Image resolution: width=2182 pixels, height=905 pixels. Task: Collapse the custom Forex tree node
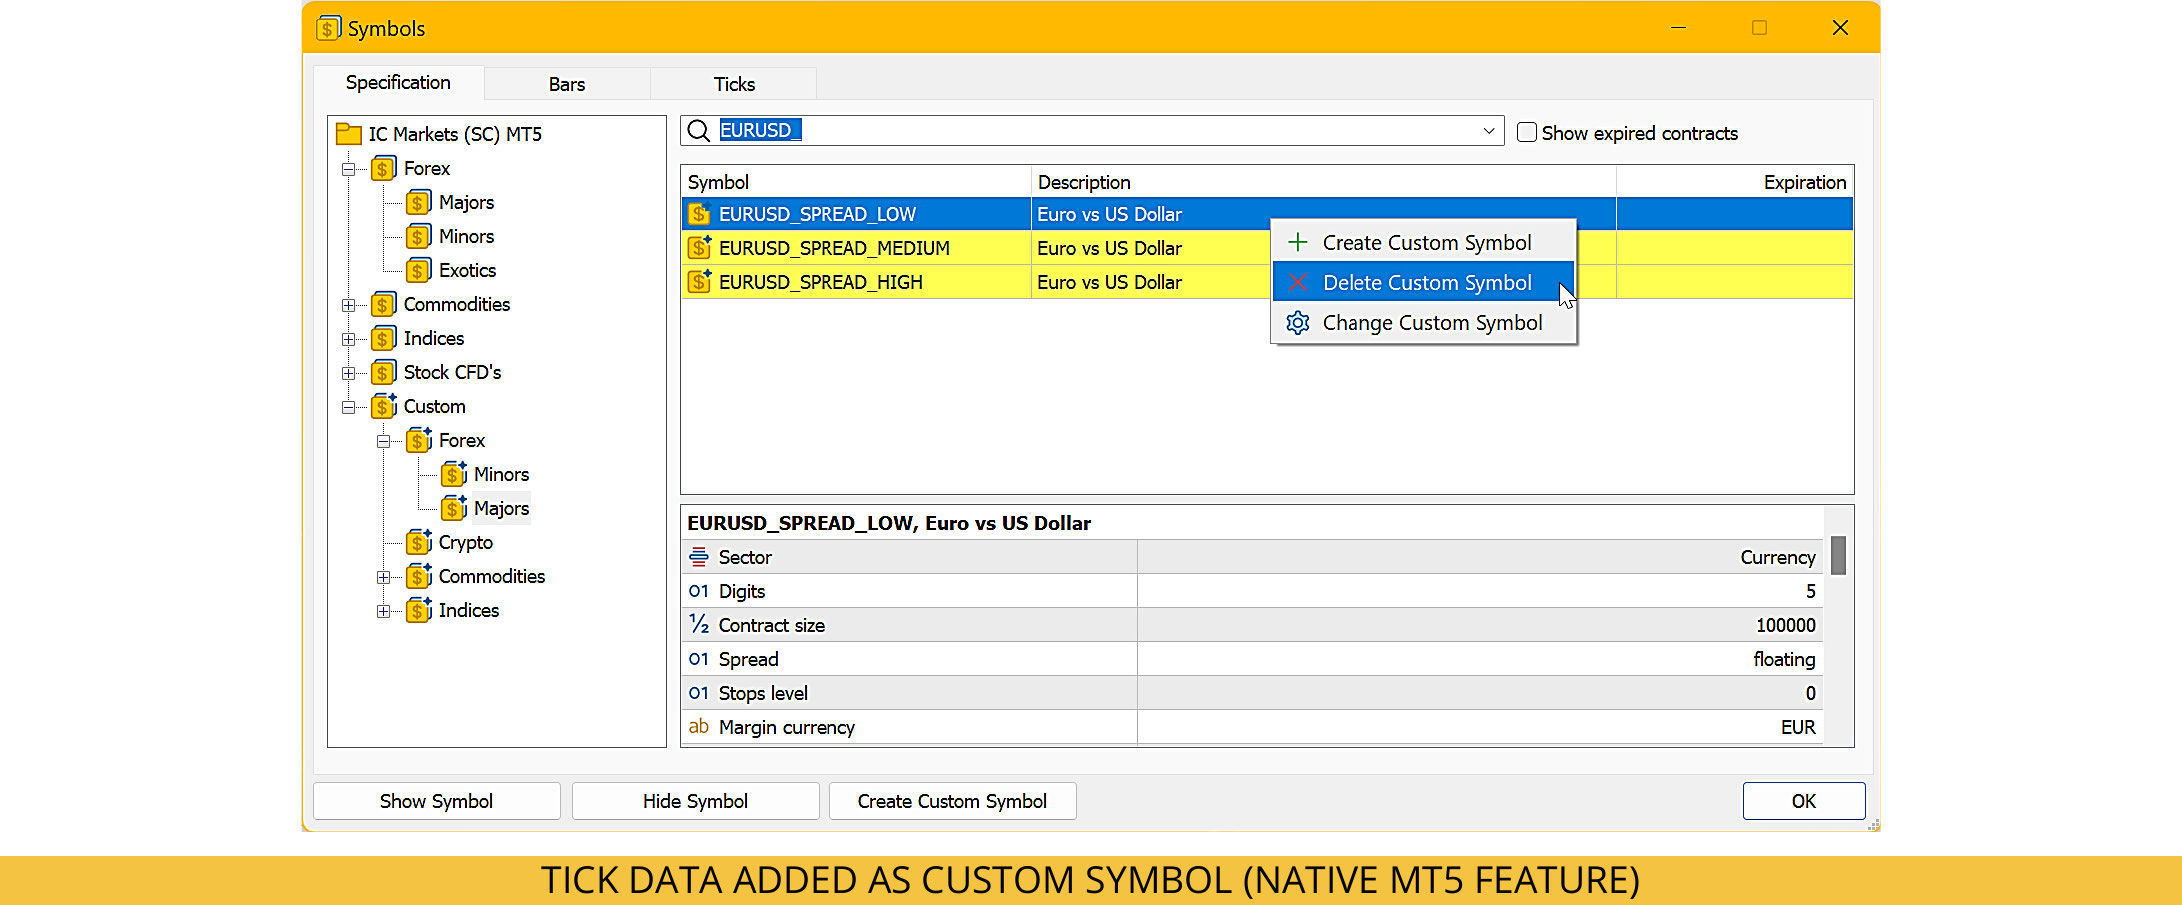tap(383, 441)
